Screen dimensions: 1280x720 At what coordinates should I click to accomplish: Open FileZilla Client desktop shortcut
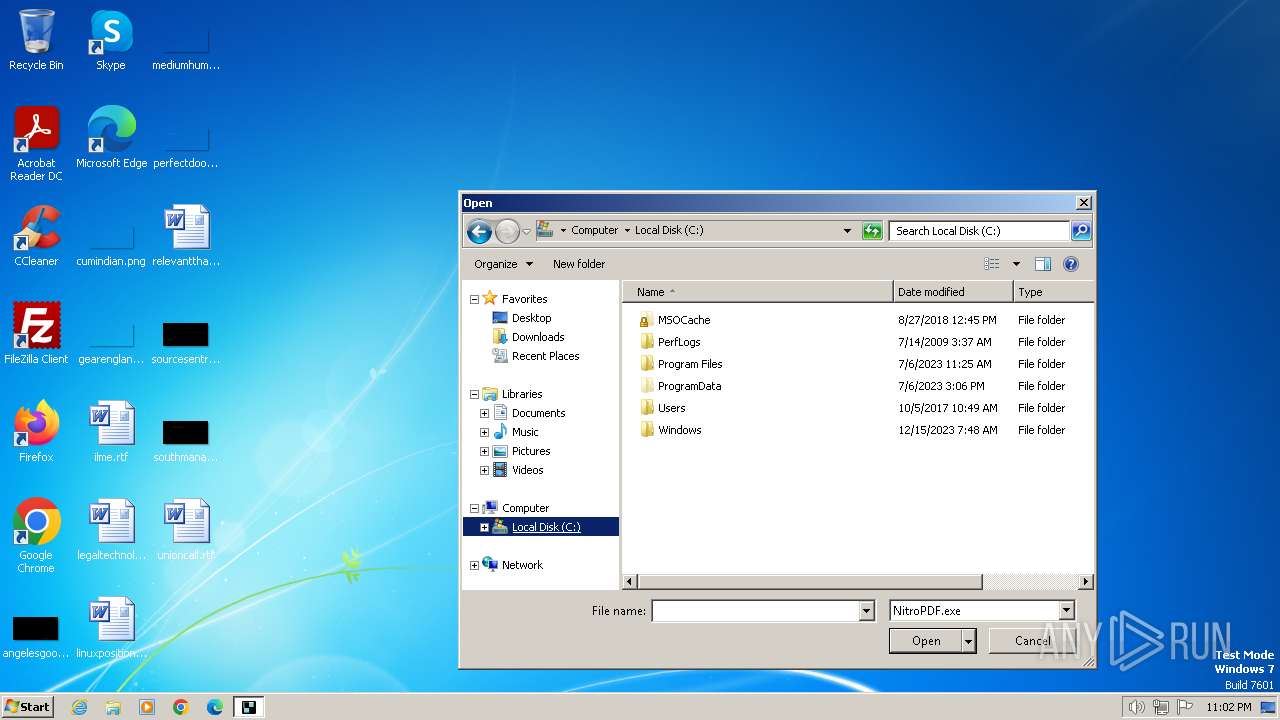36,334
